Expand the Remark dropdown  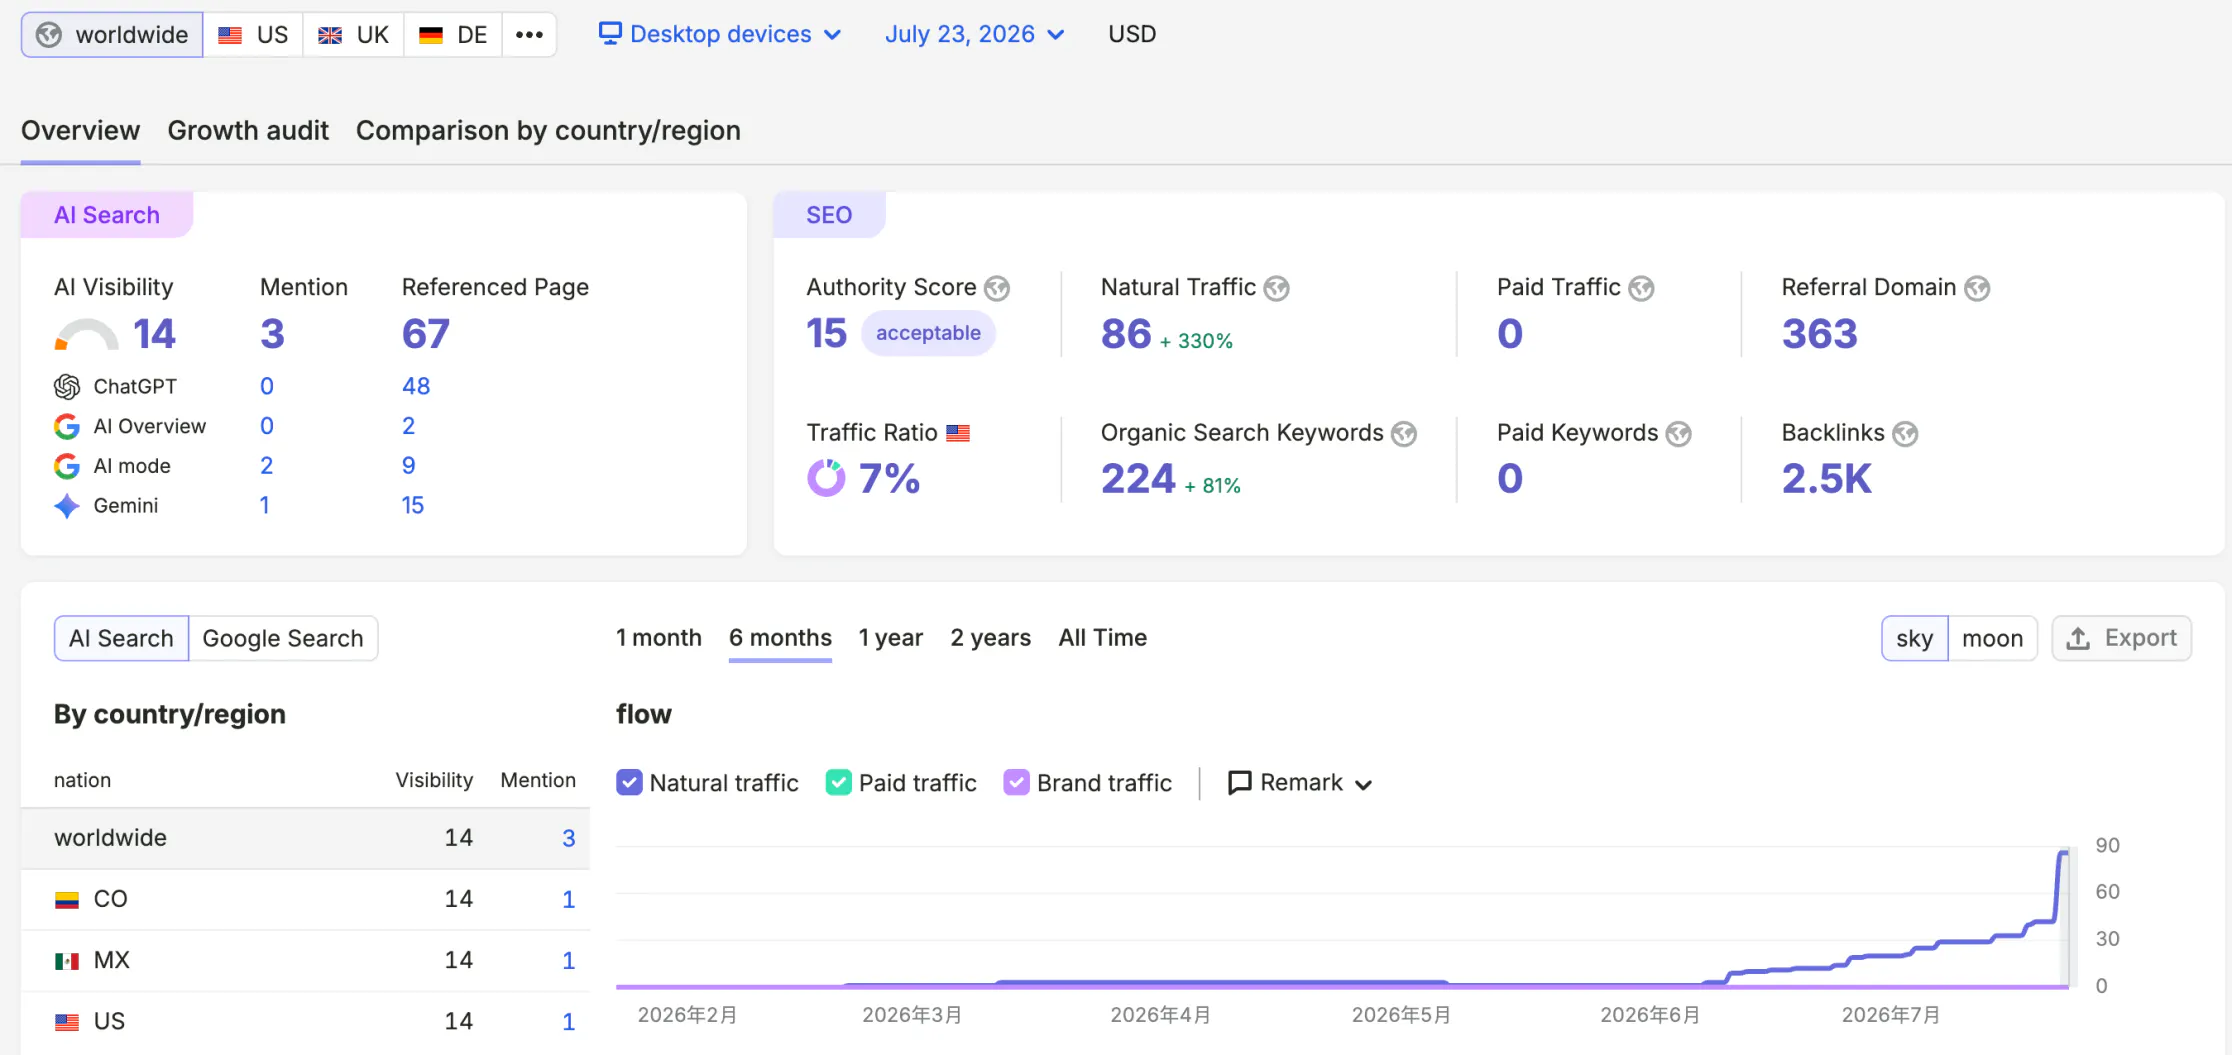tap(1300, 782)
